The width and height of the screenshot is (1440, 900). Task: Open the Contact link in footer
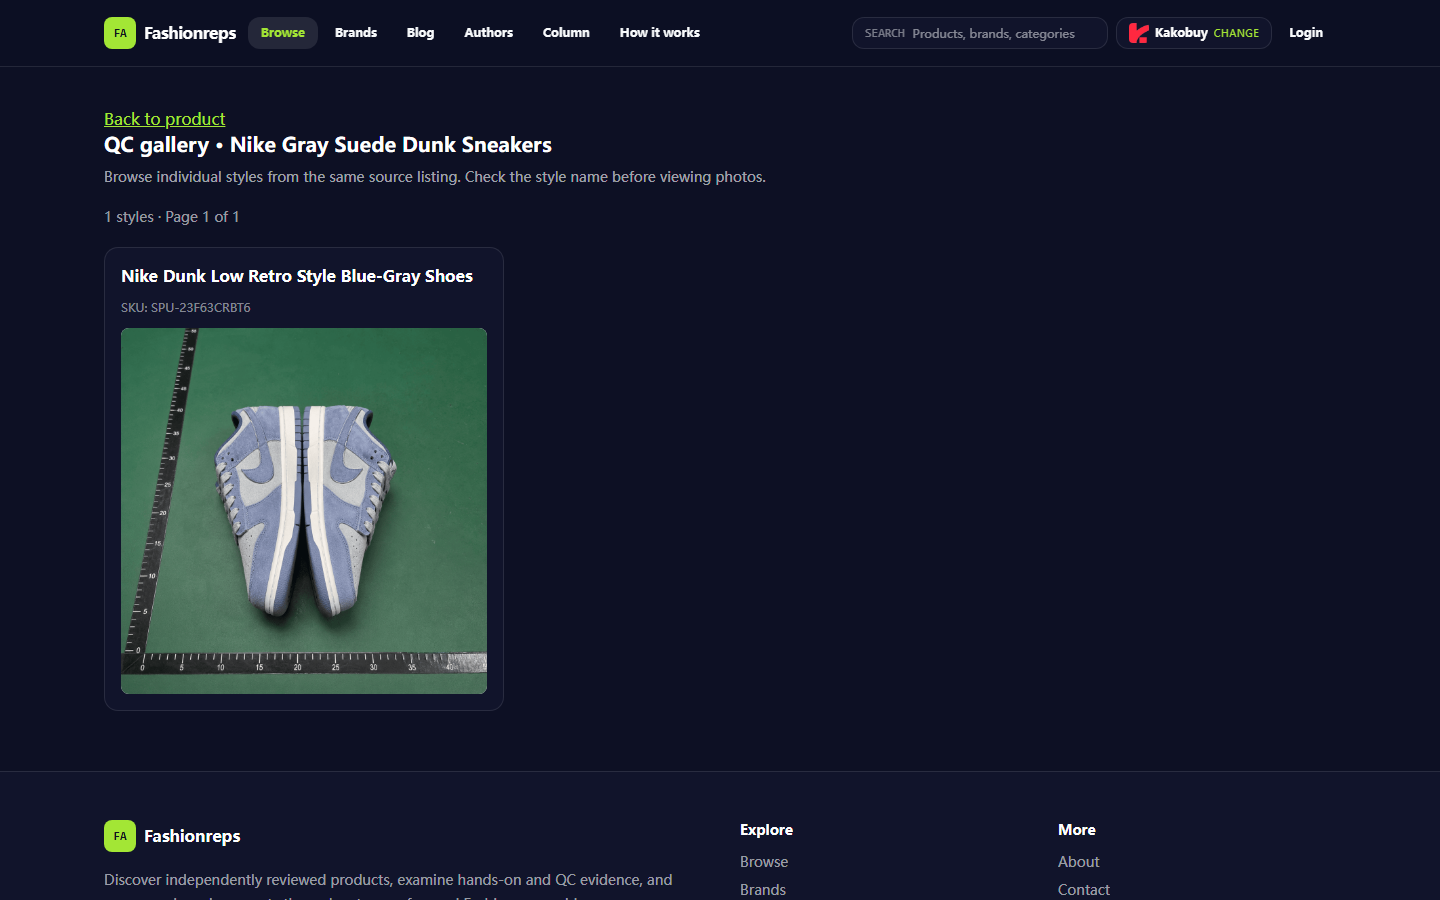click(1084, 890)
